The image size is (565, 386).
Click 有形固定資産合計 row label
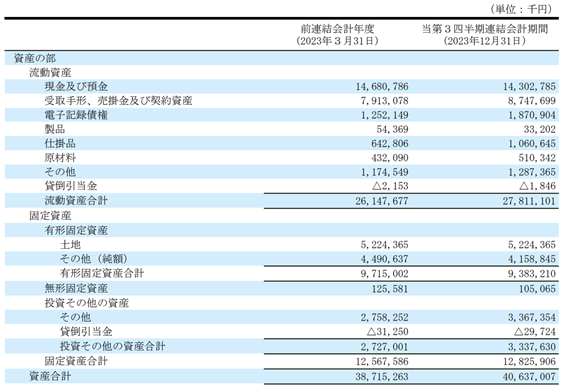[102, 273]
